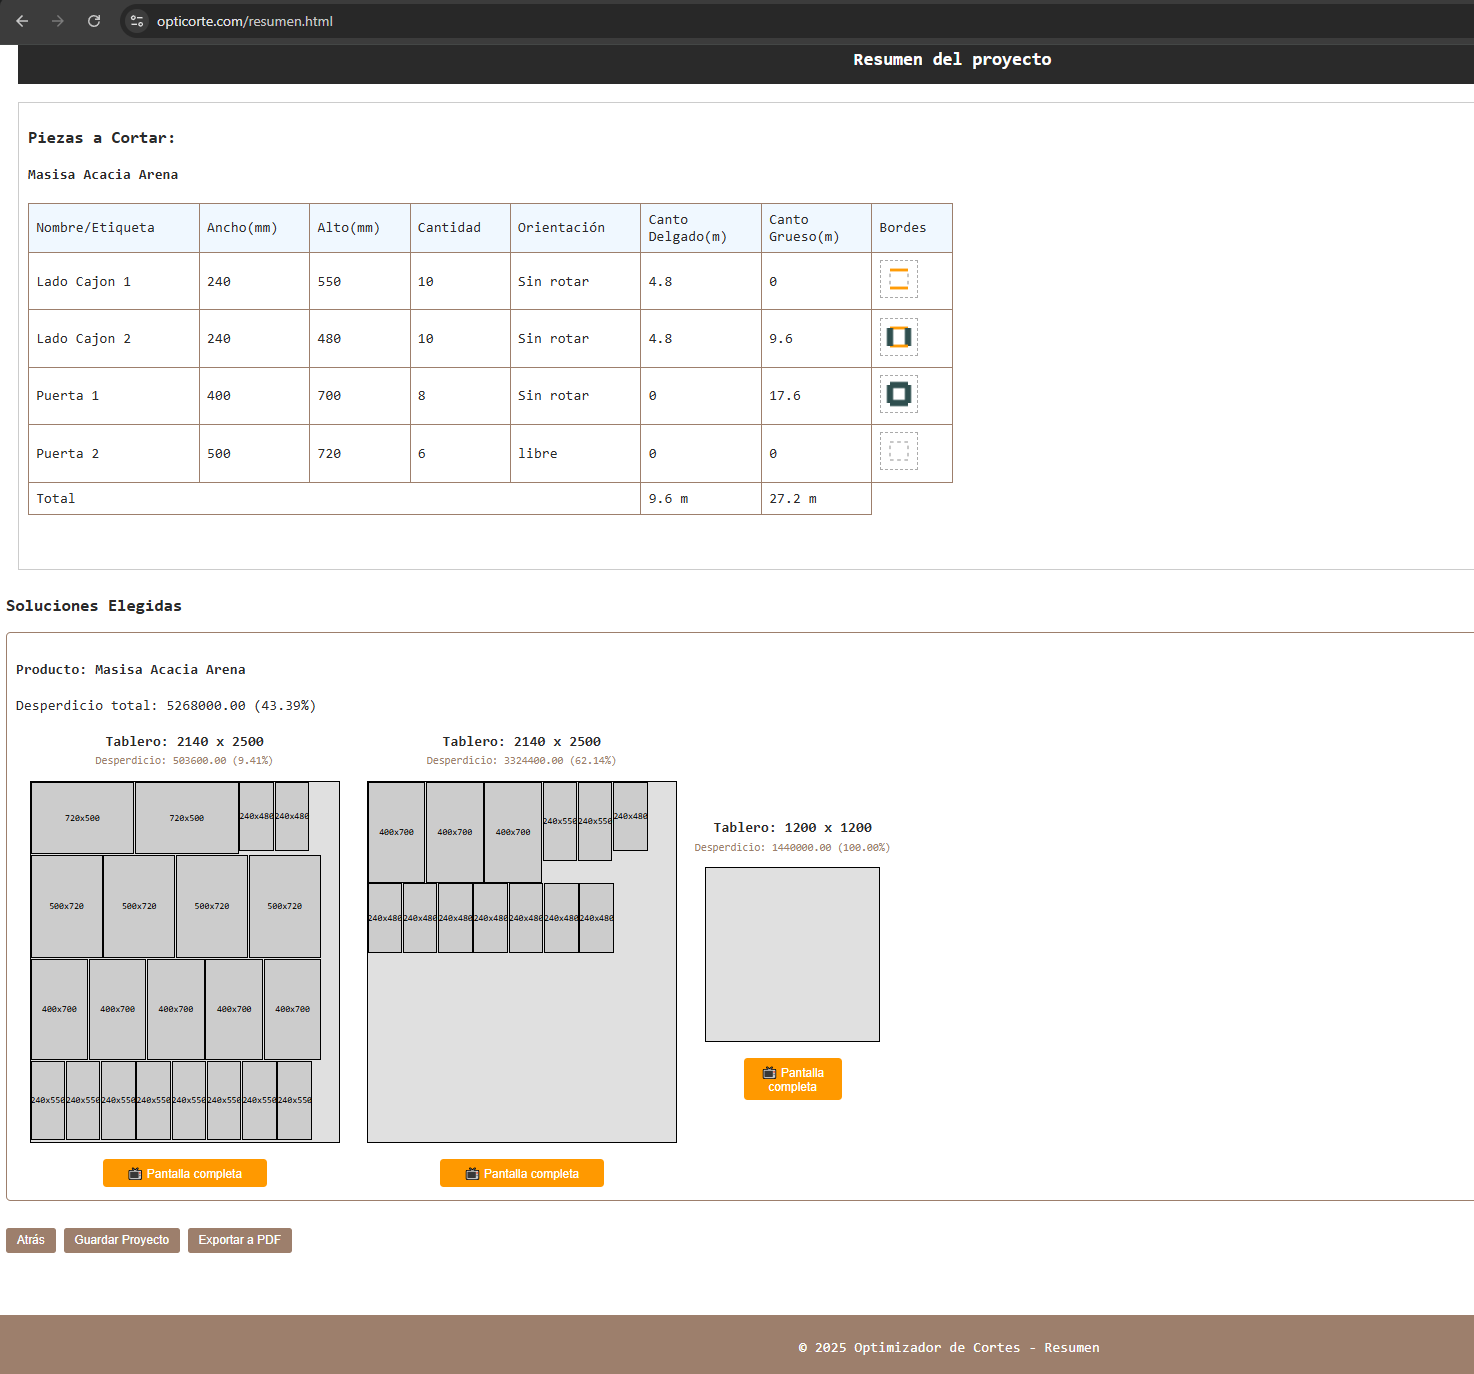Open fullscreen for the 1200 x 1200 board
This screenshot has width=1474, height=1374.
793,1079
